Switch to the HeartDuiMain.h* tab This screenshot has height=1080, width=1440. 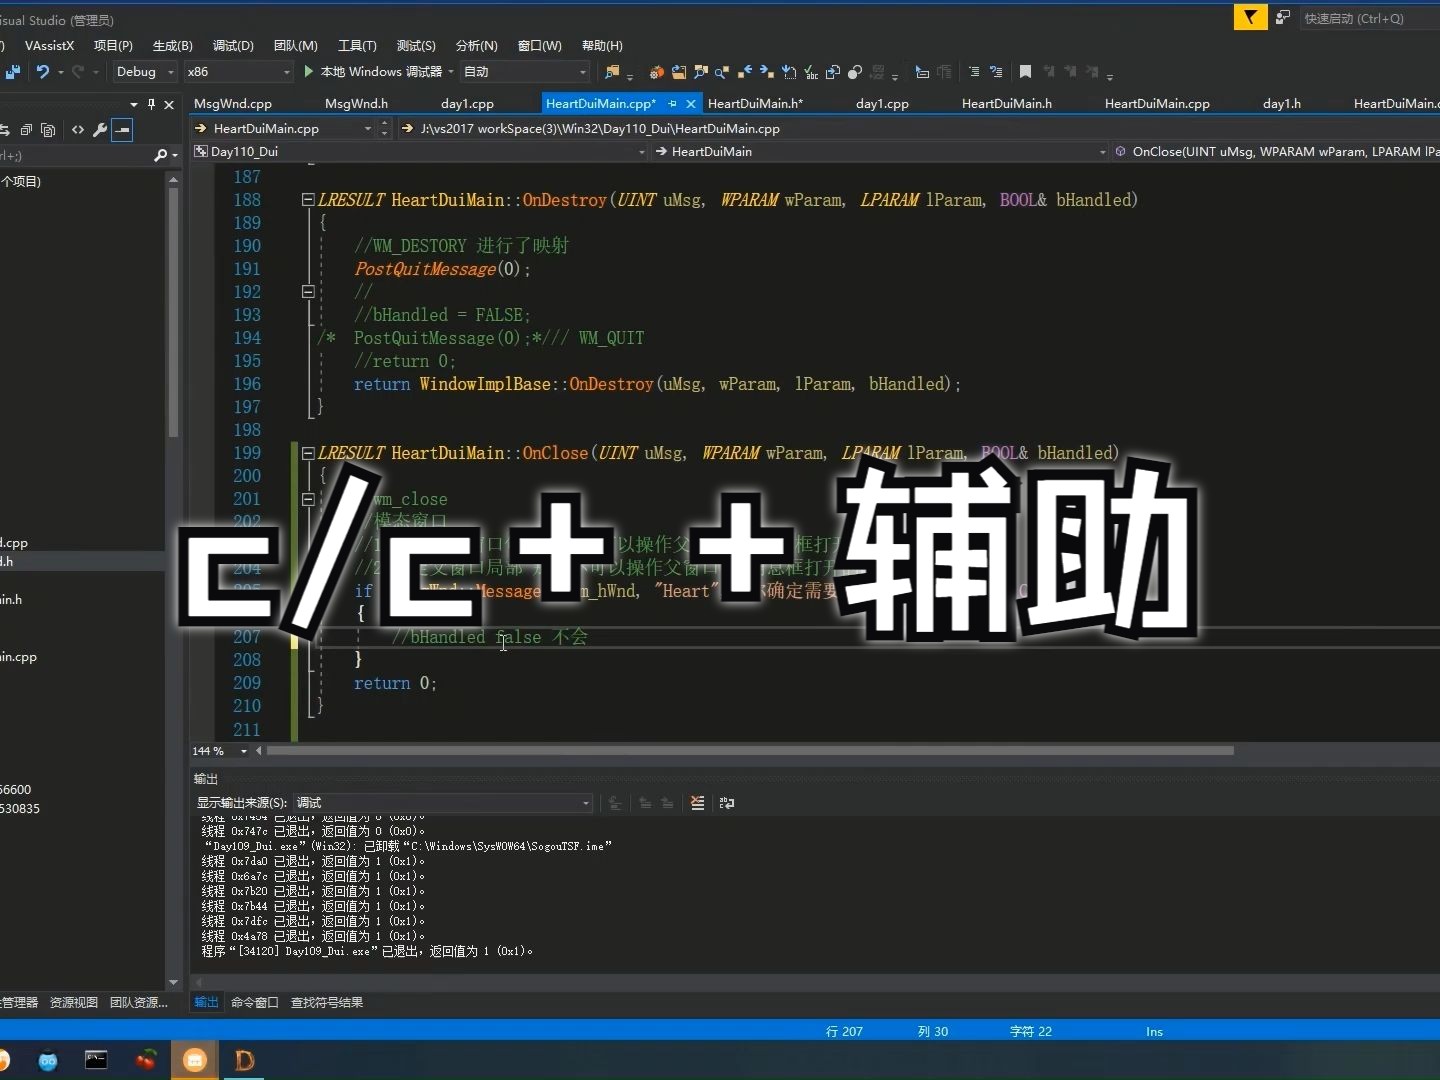pos(755,104)
